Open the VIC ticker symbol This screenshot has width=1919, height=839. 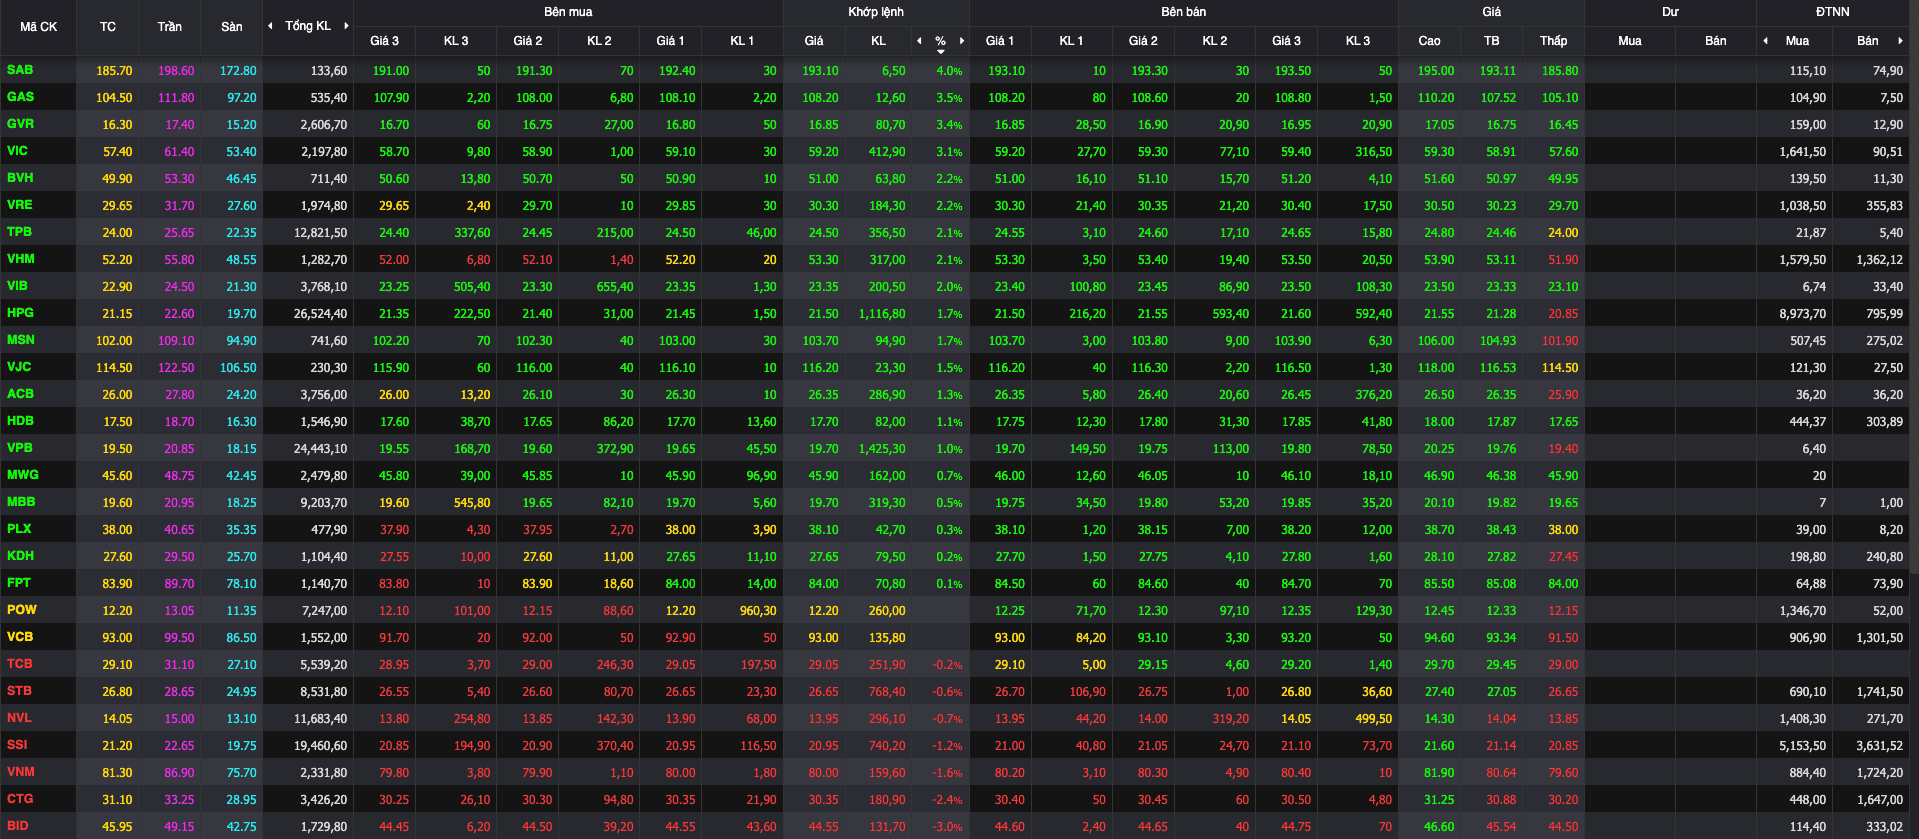click(x=17, y=151)
